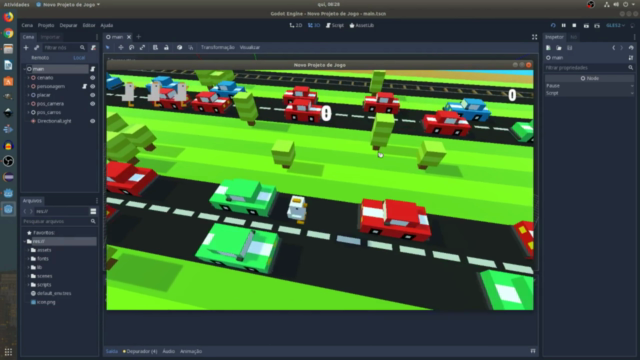Screen dimensions: 640x360
Task: Go to next edited object in Inspector
Action: coord(622,48)
